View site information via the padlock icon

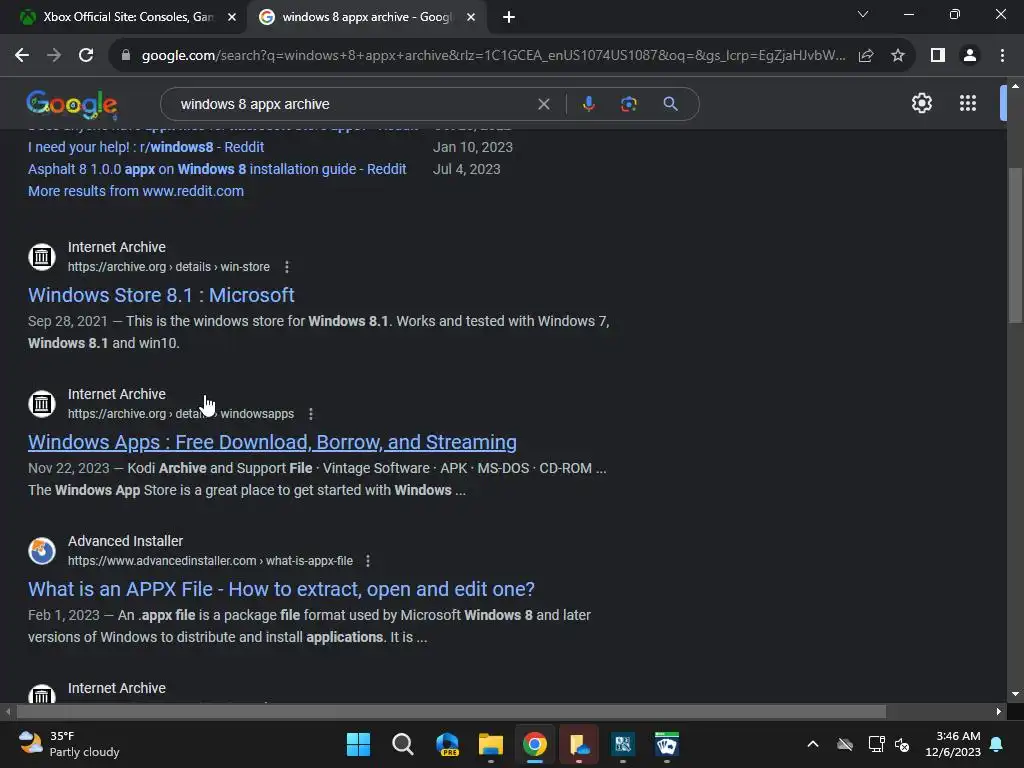(125, 56)
